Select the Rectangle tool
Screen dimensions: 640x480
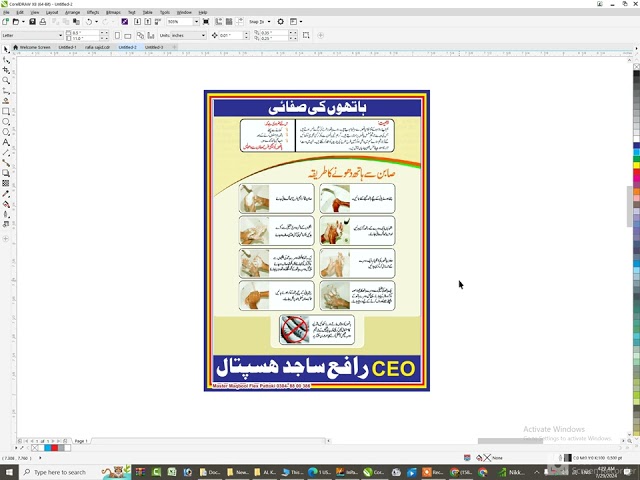point(6,111)
